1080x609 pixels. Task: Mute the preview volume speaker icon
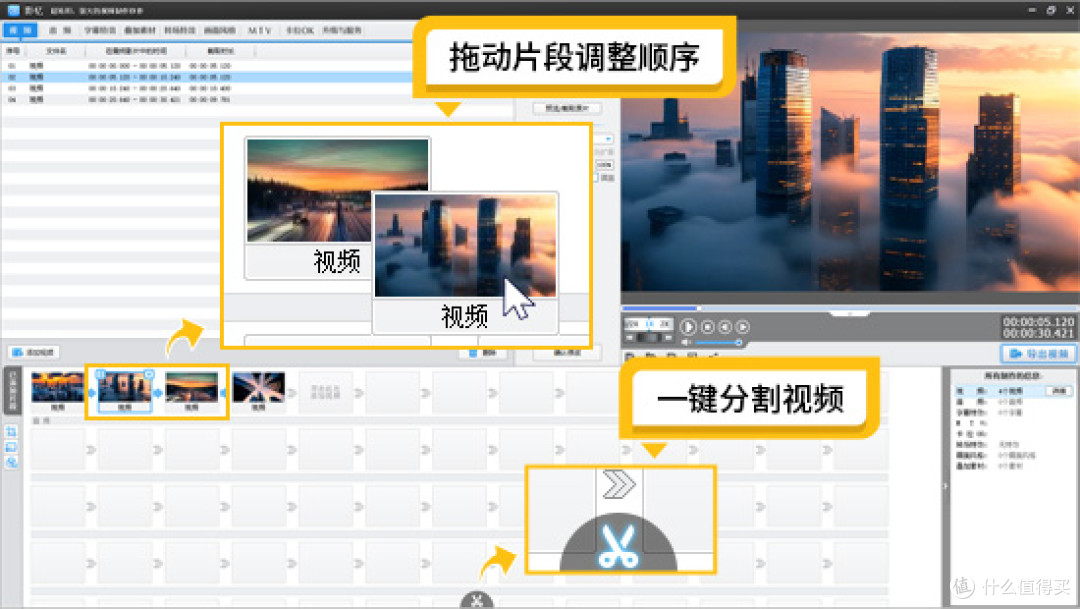pos(686,342)
